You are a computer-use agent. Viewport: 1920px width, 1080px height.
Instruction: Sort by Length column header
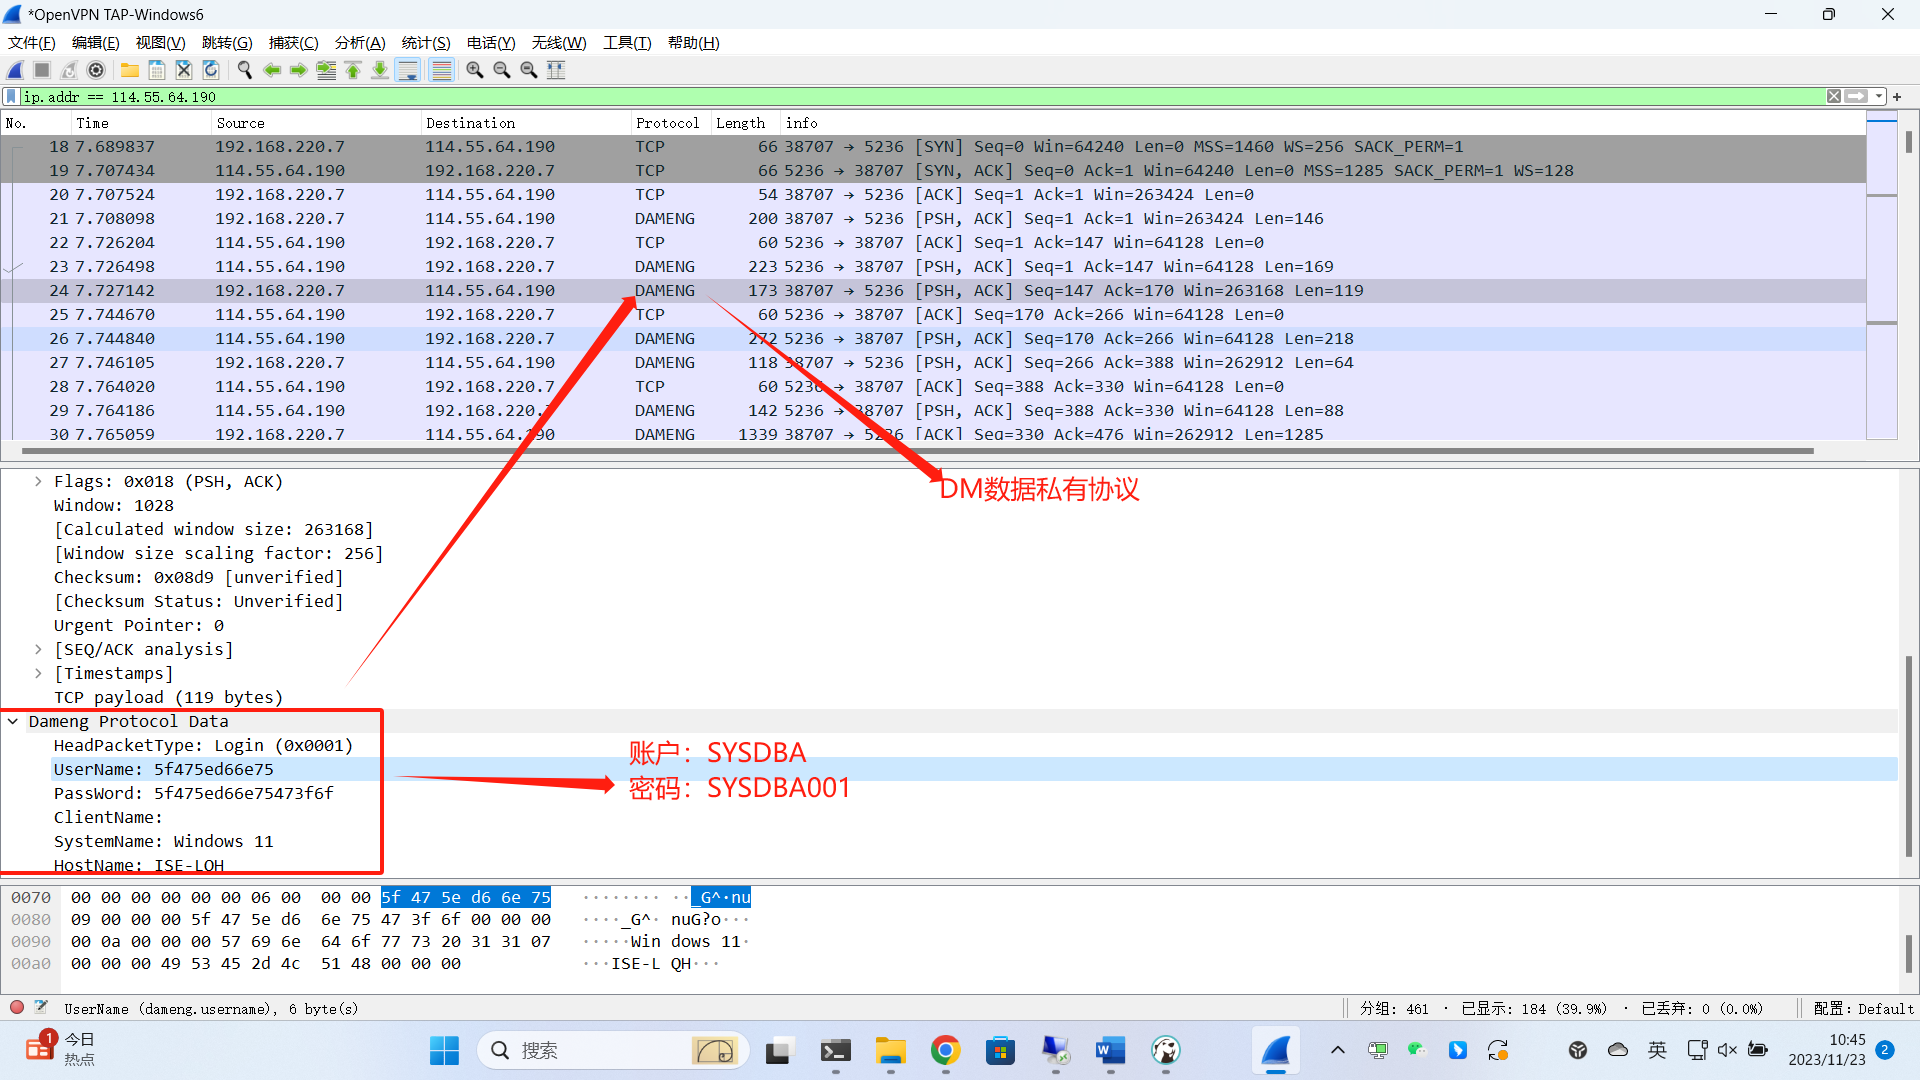[x=746, y=123]
